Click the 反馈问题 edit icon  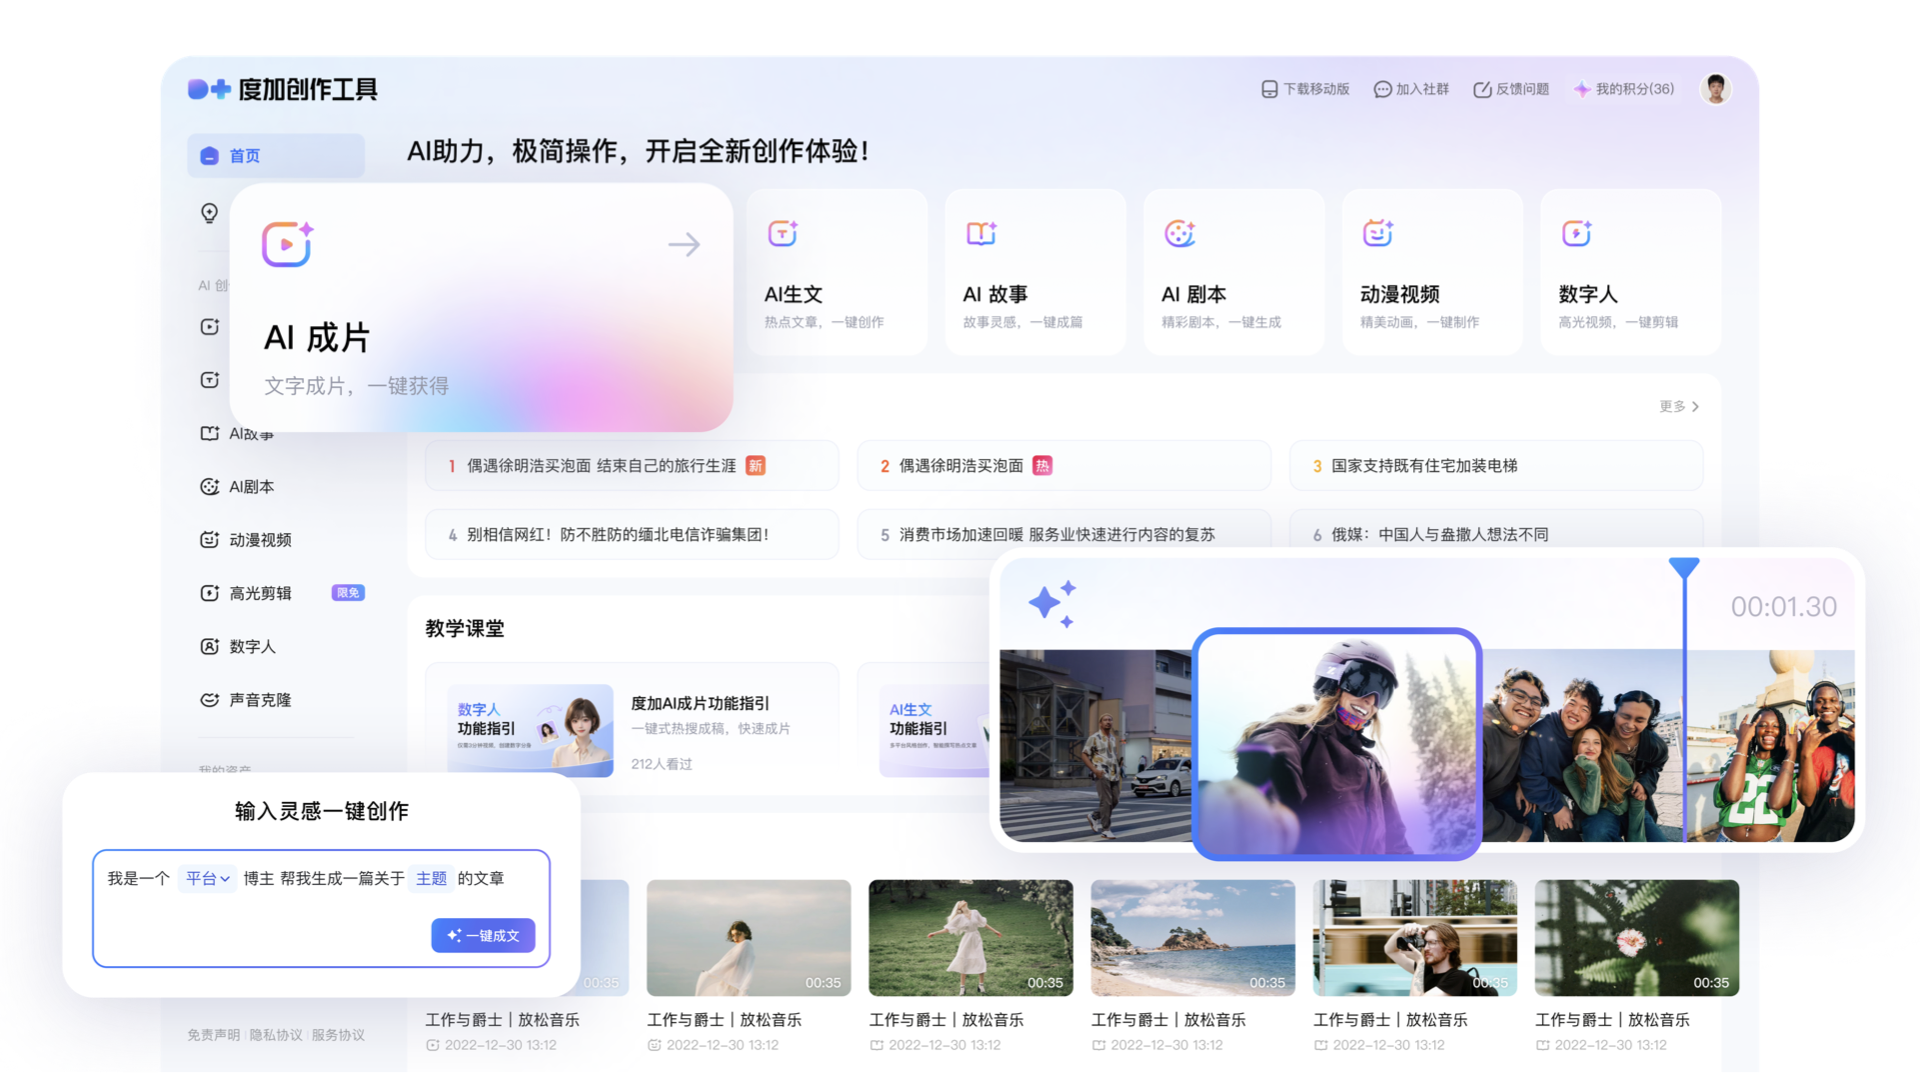click(x=1482, y=89)
